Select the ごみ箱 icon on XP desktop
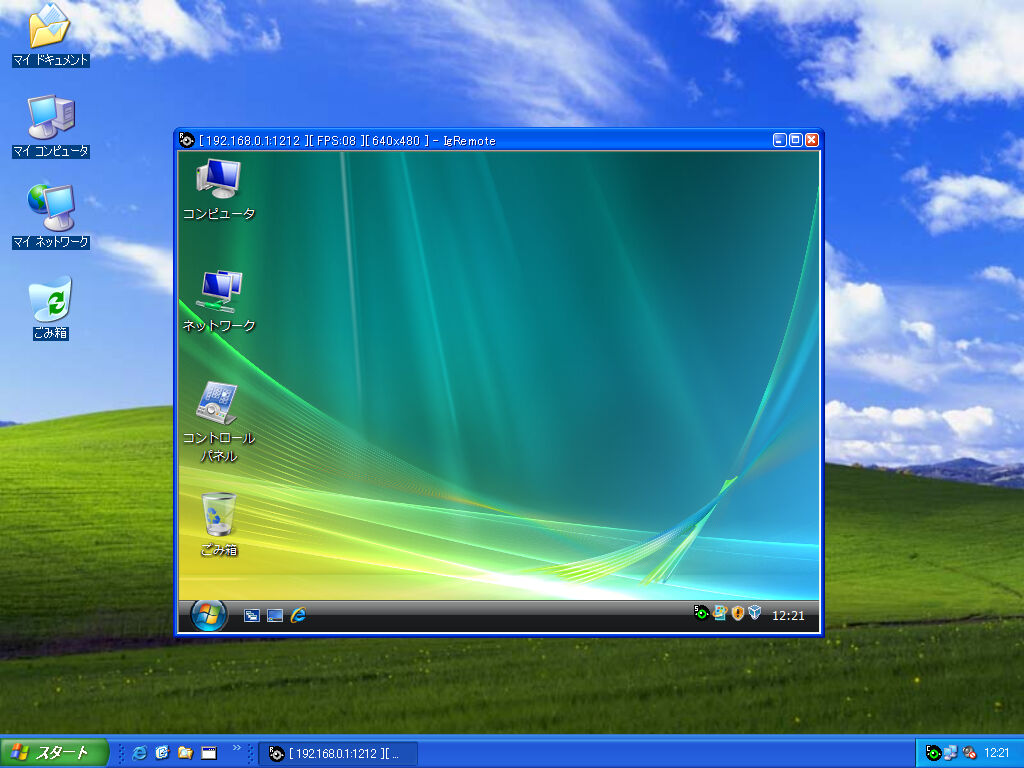The height and width of the screenshot is (768, 1024). pyautogui.click(x=50, y=308)
